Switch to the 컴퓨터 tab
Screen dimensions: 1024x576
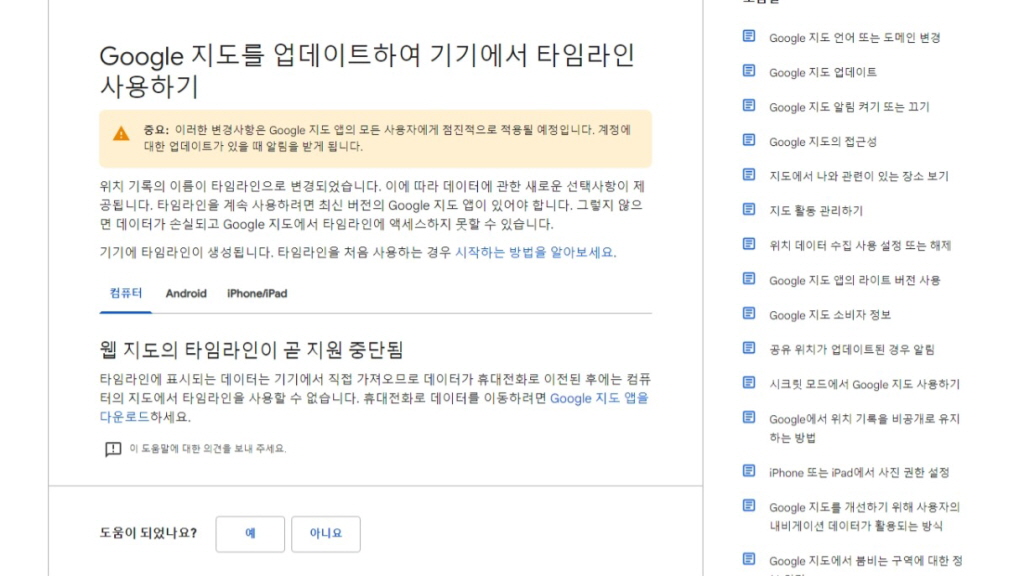click(x=125, y=293)
